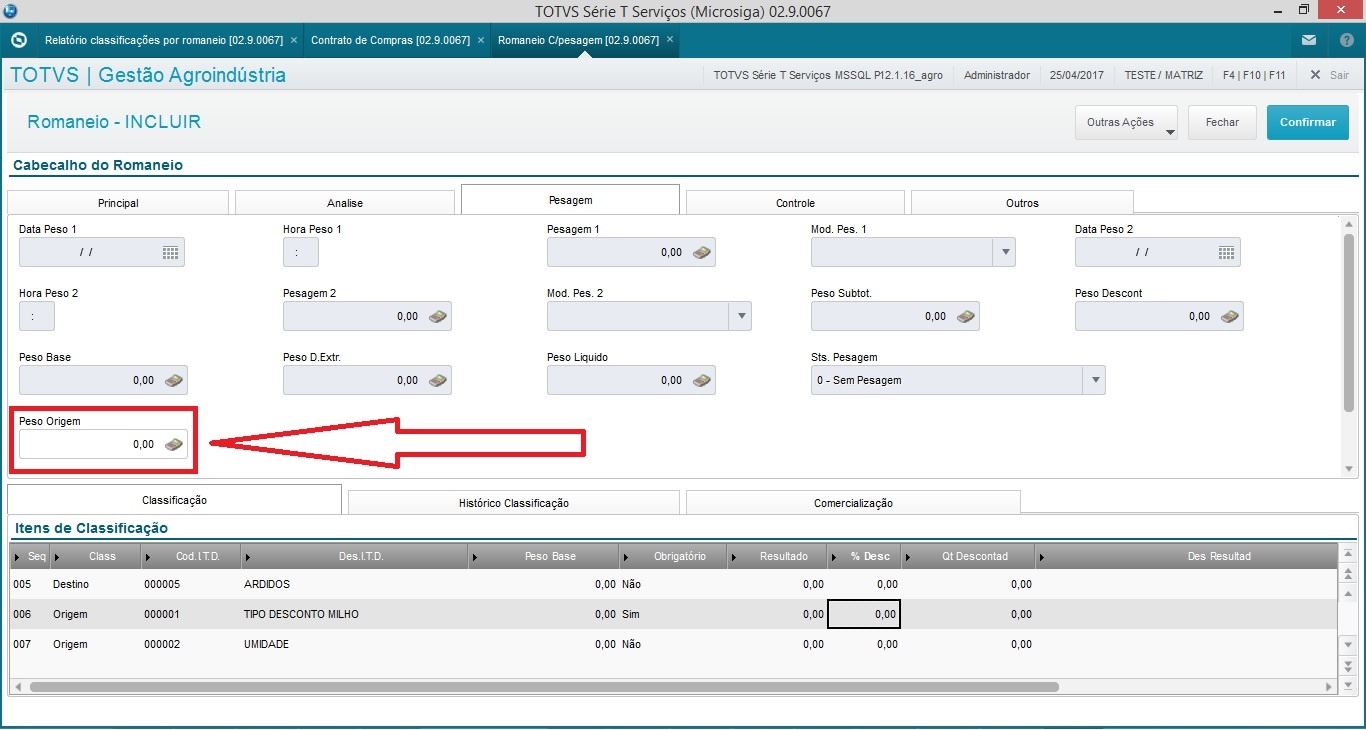Switch to Contrato de Compras window tab
This screenshot has width=1366, height=730.
pos(391,40)
